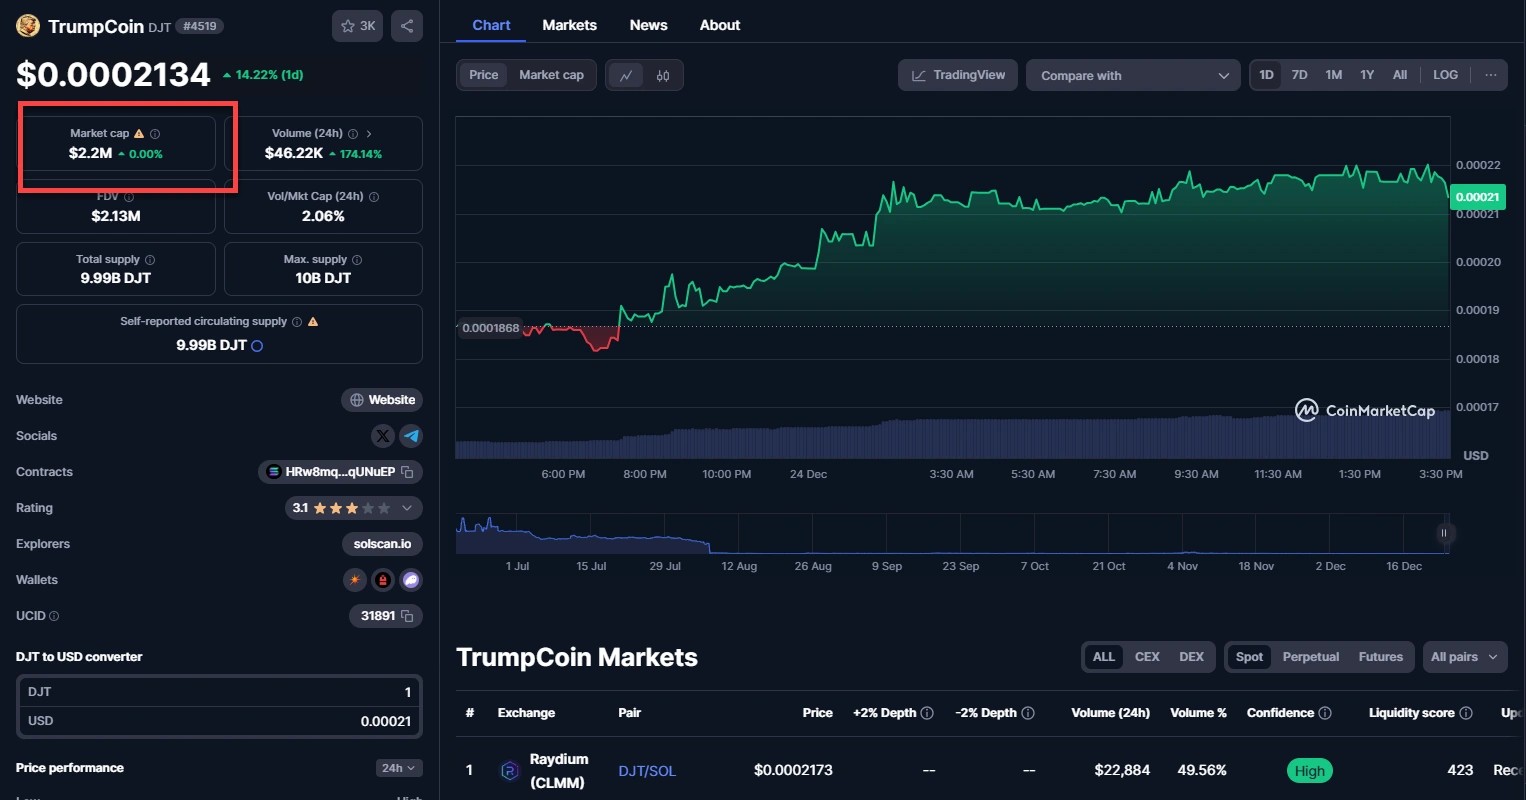This screenshot has width=1526, height=800.
Task: Open the X social profile icon
Action: click(383, 436)
